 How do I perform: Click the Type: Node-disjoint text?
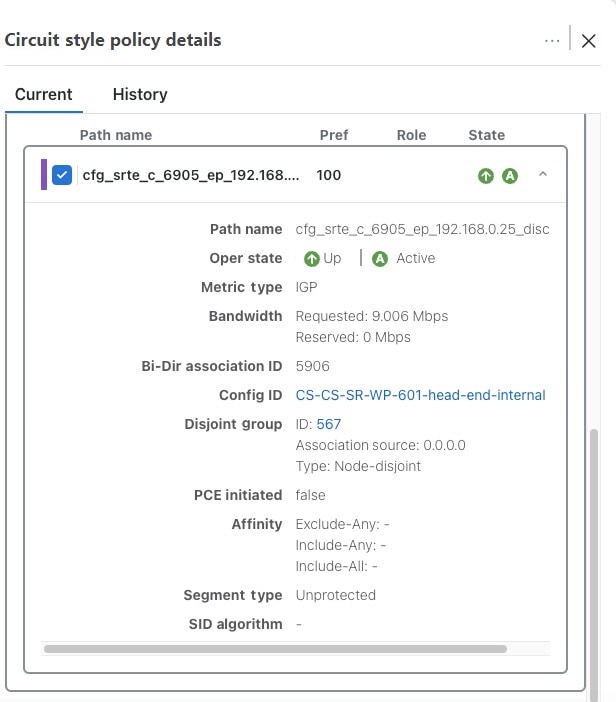point(358,466)
